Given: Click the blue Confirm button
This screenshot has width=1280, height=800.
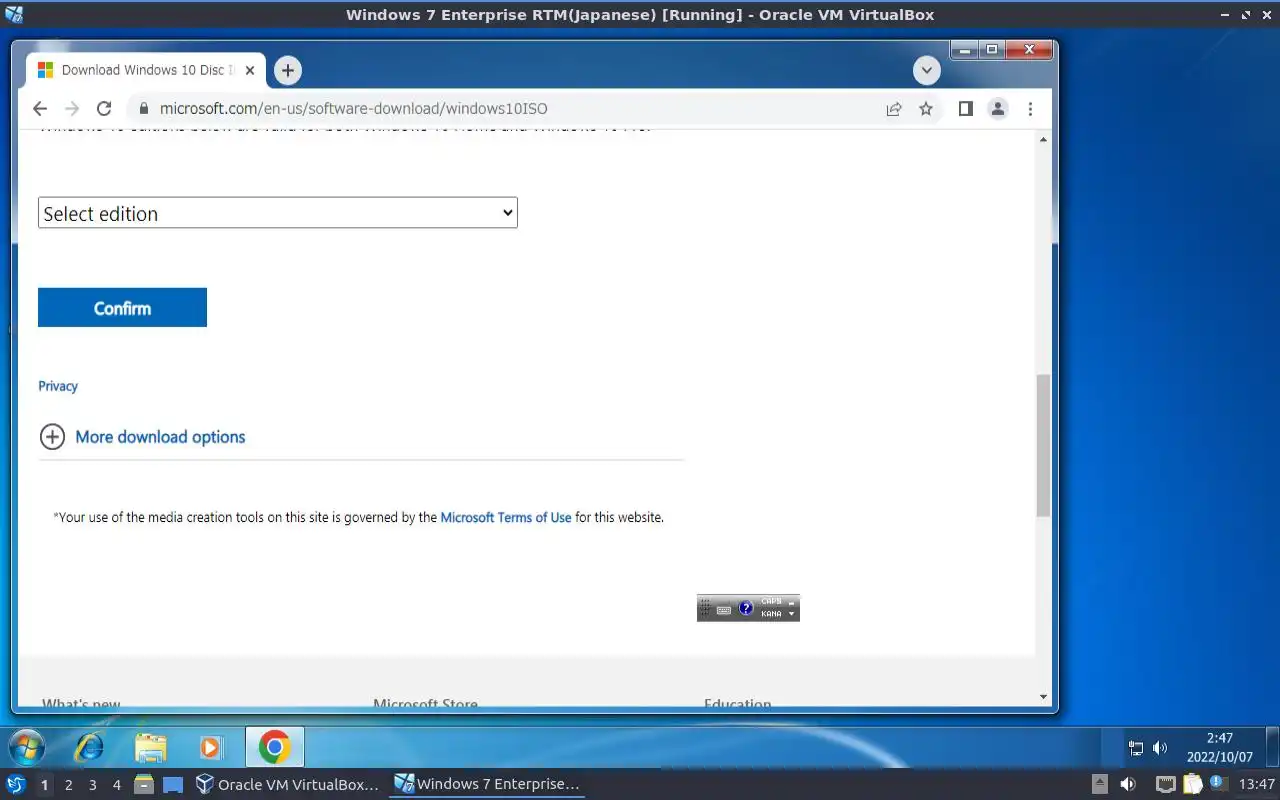Looking at the screenshot, I should coord(122,308).
